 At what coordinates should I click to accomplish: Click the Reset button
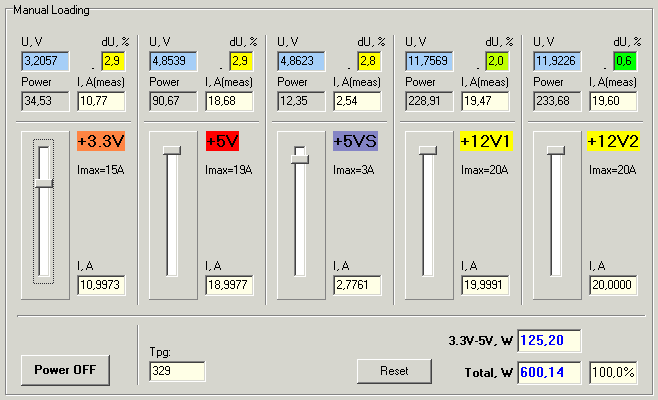pyautogui.click(x=394, y=371)
